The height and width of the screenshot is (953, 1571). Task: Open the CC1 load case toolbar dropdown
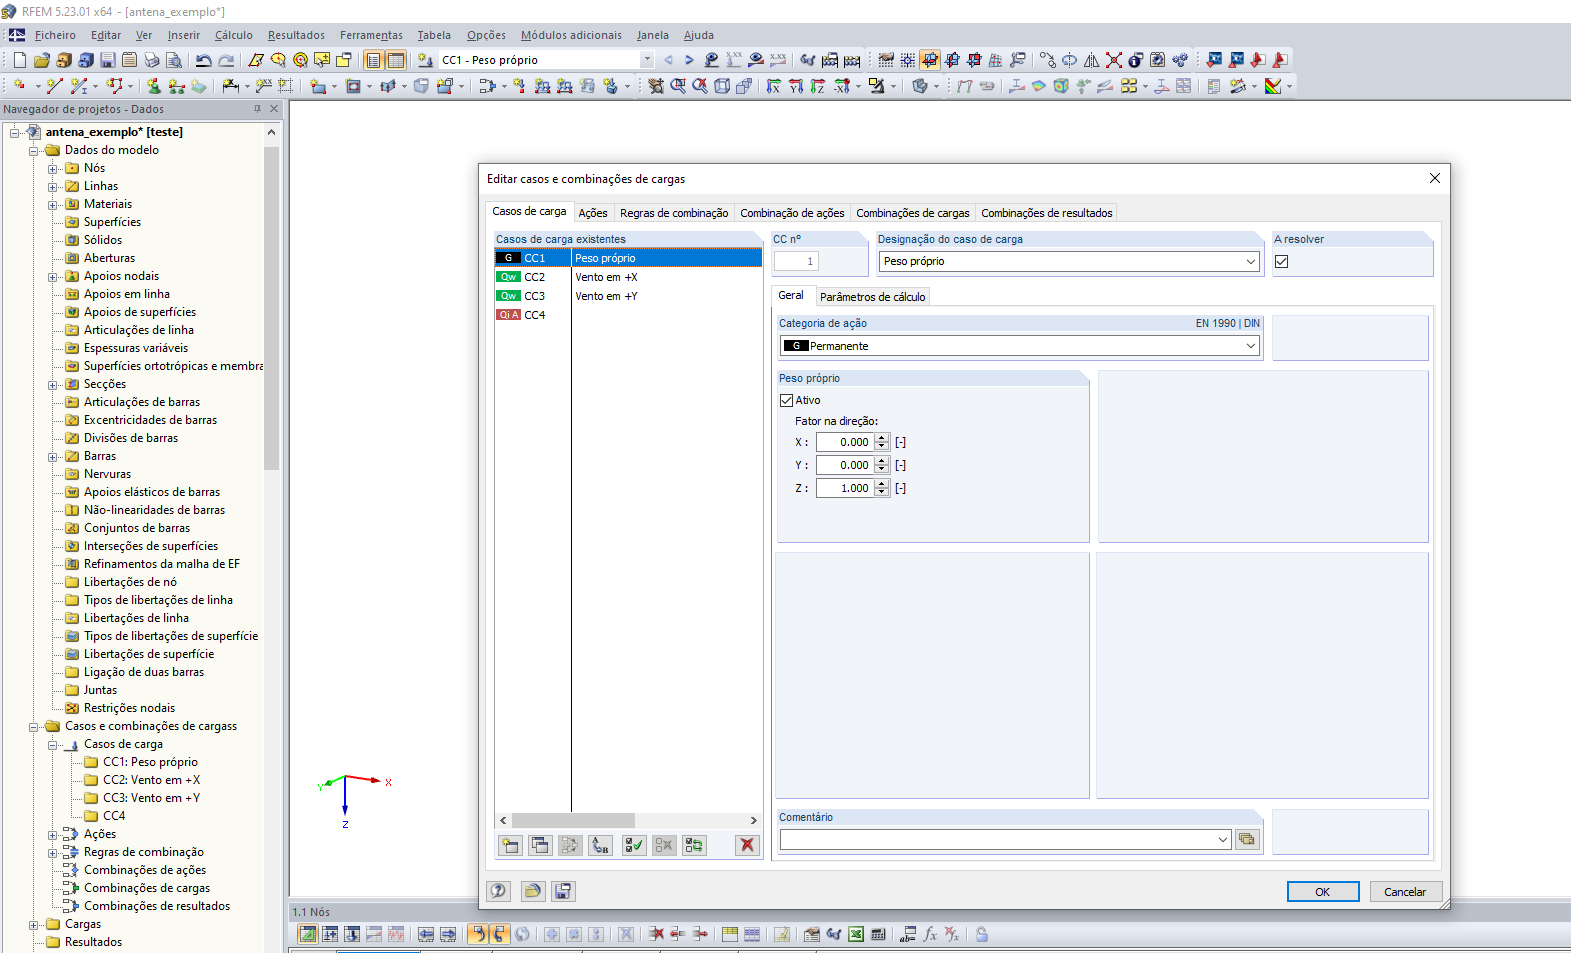point(647,60)
